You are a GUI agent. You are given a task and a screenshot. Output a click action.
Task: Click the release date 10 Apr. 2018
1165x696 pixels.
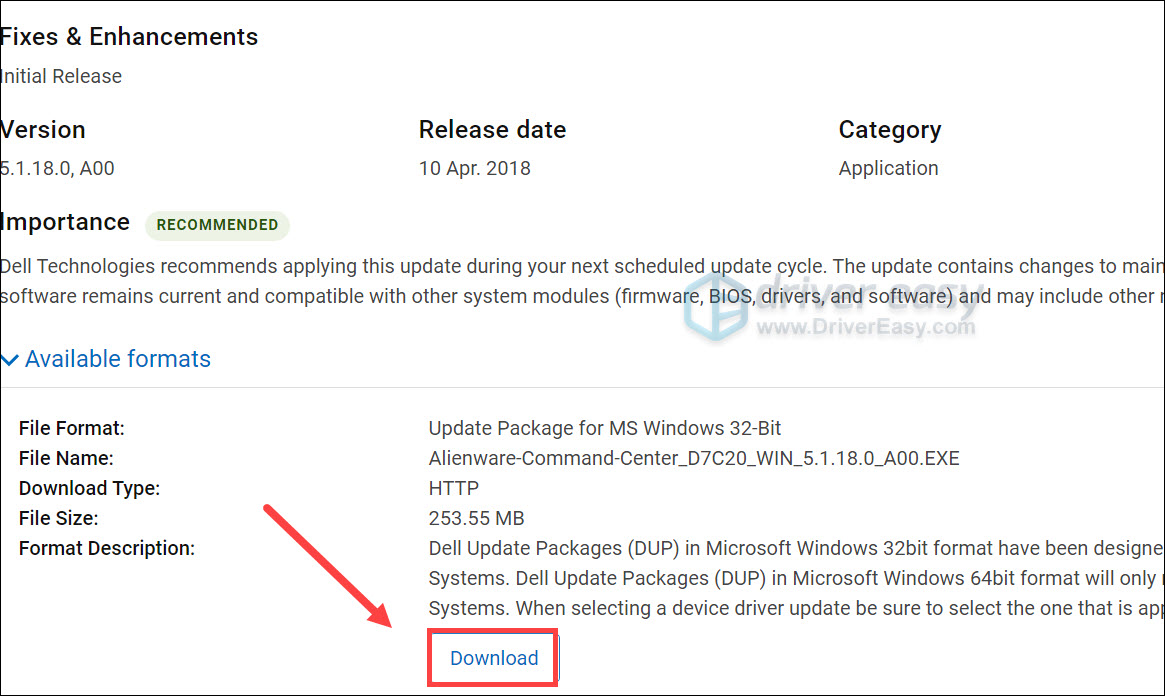click(x=474, y=168)
